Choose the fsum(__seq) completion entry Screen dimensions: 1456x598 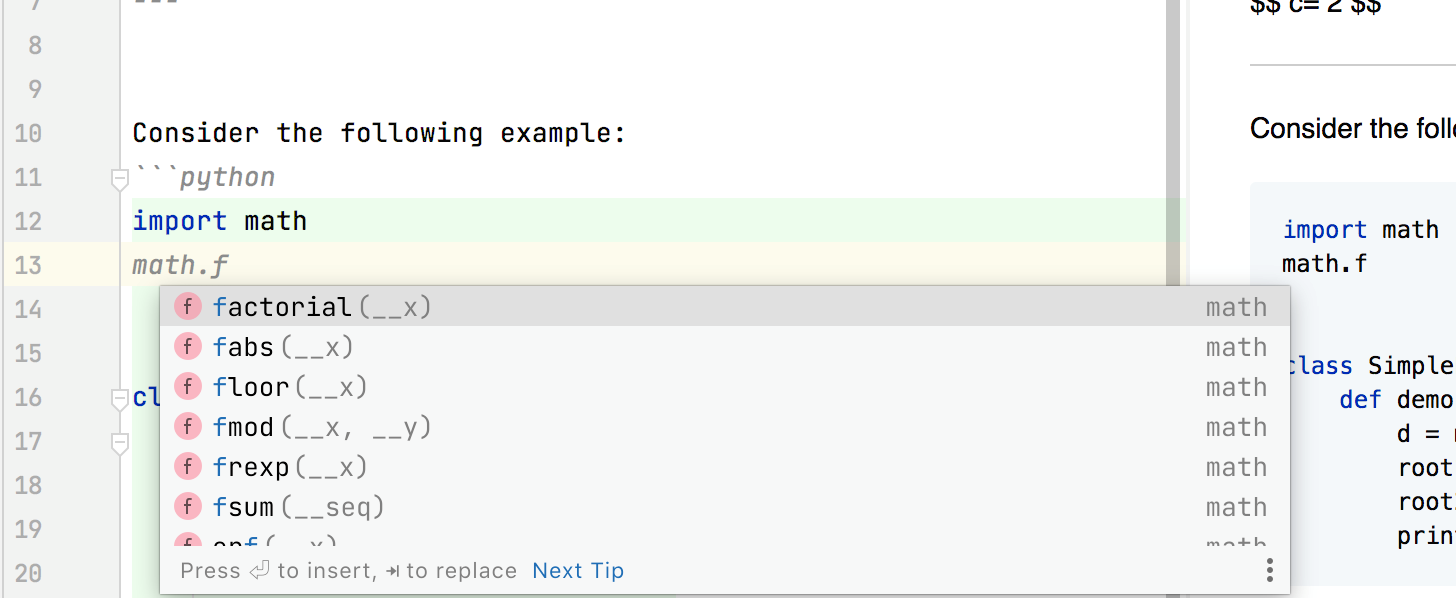[x=300, y=506]
